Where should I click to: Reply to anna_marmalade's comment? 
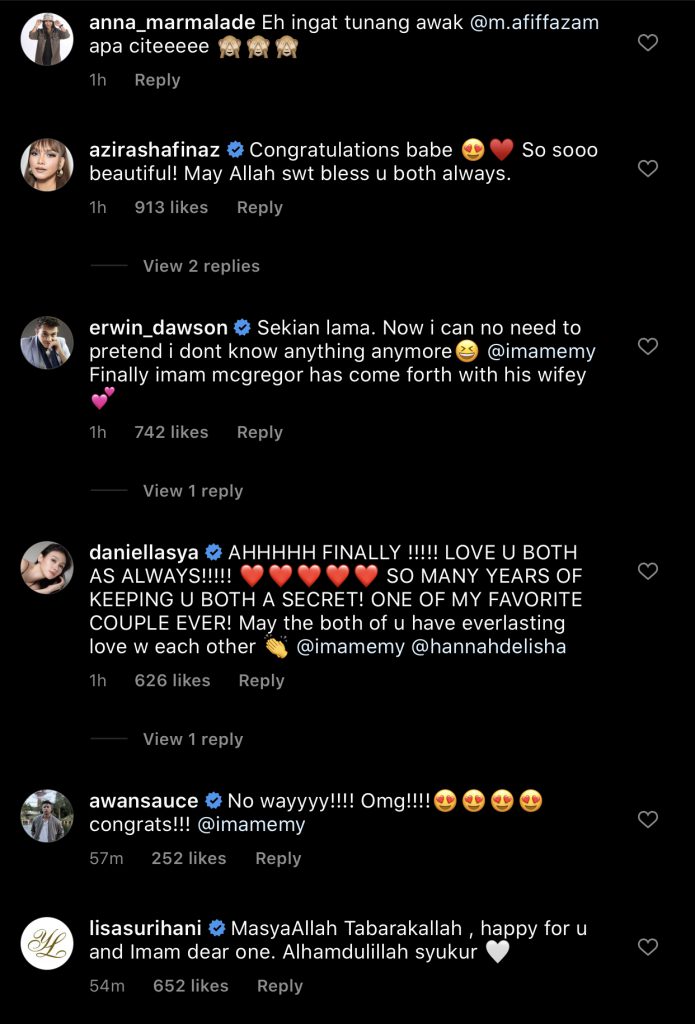click(157, 80)
